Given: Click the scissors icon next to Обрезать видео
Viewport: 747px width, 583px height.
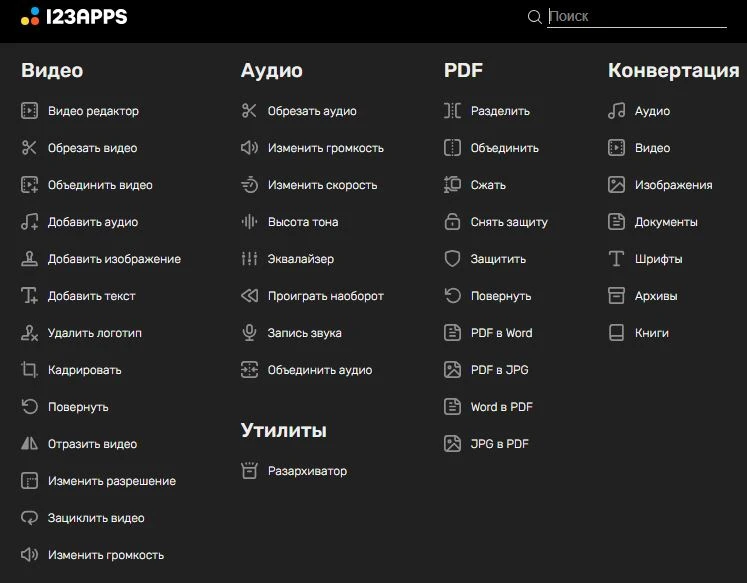Looking at the screenshot, I should [29, 148].
